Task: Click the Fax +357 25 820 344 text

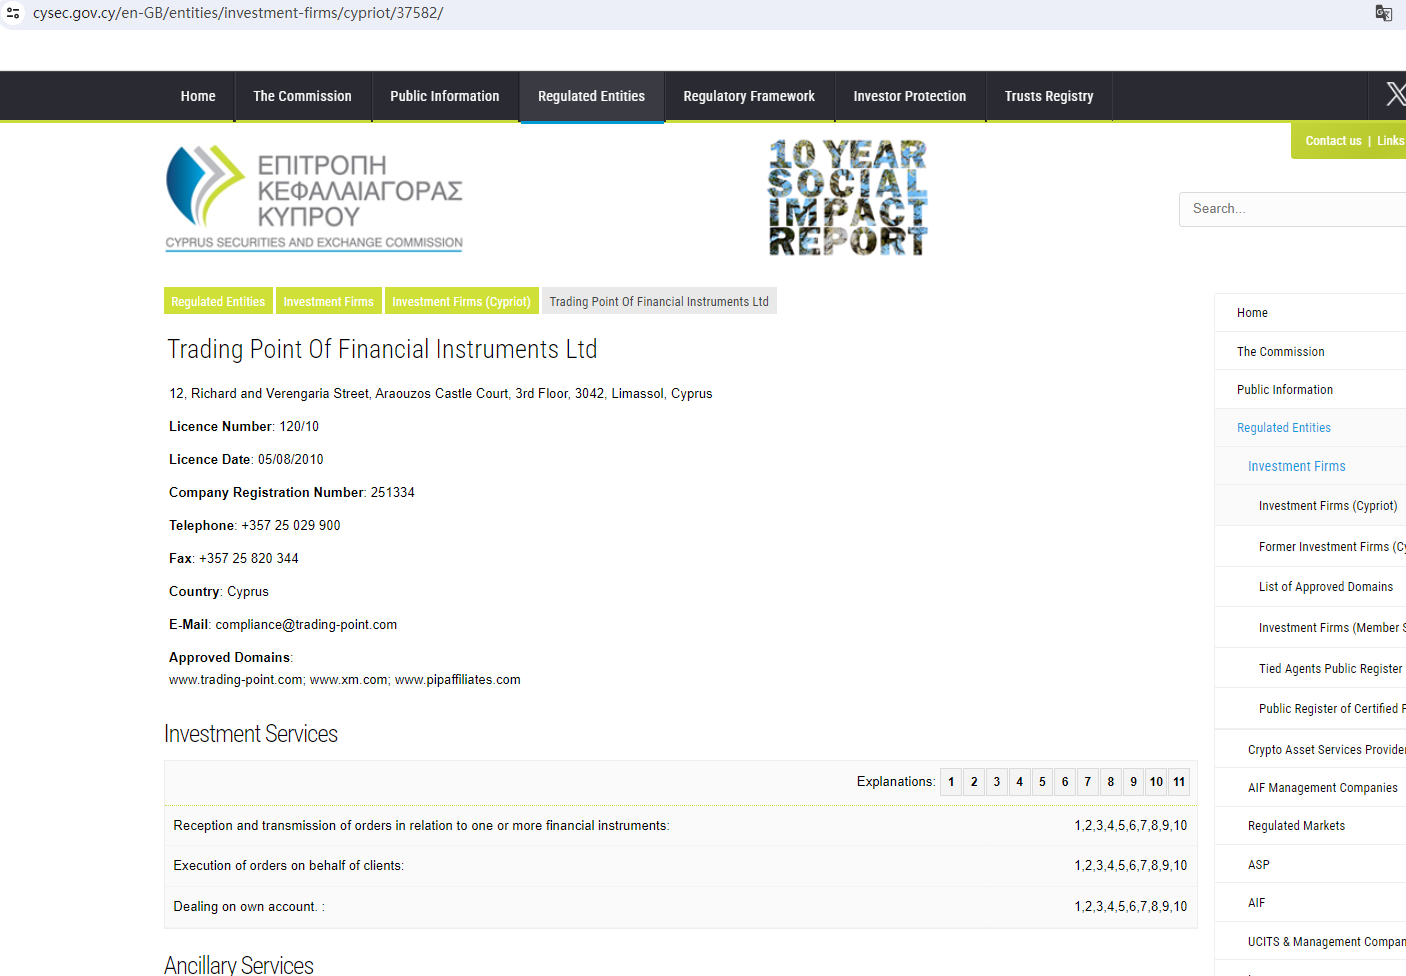Action: (x=234, y=559)
